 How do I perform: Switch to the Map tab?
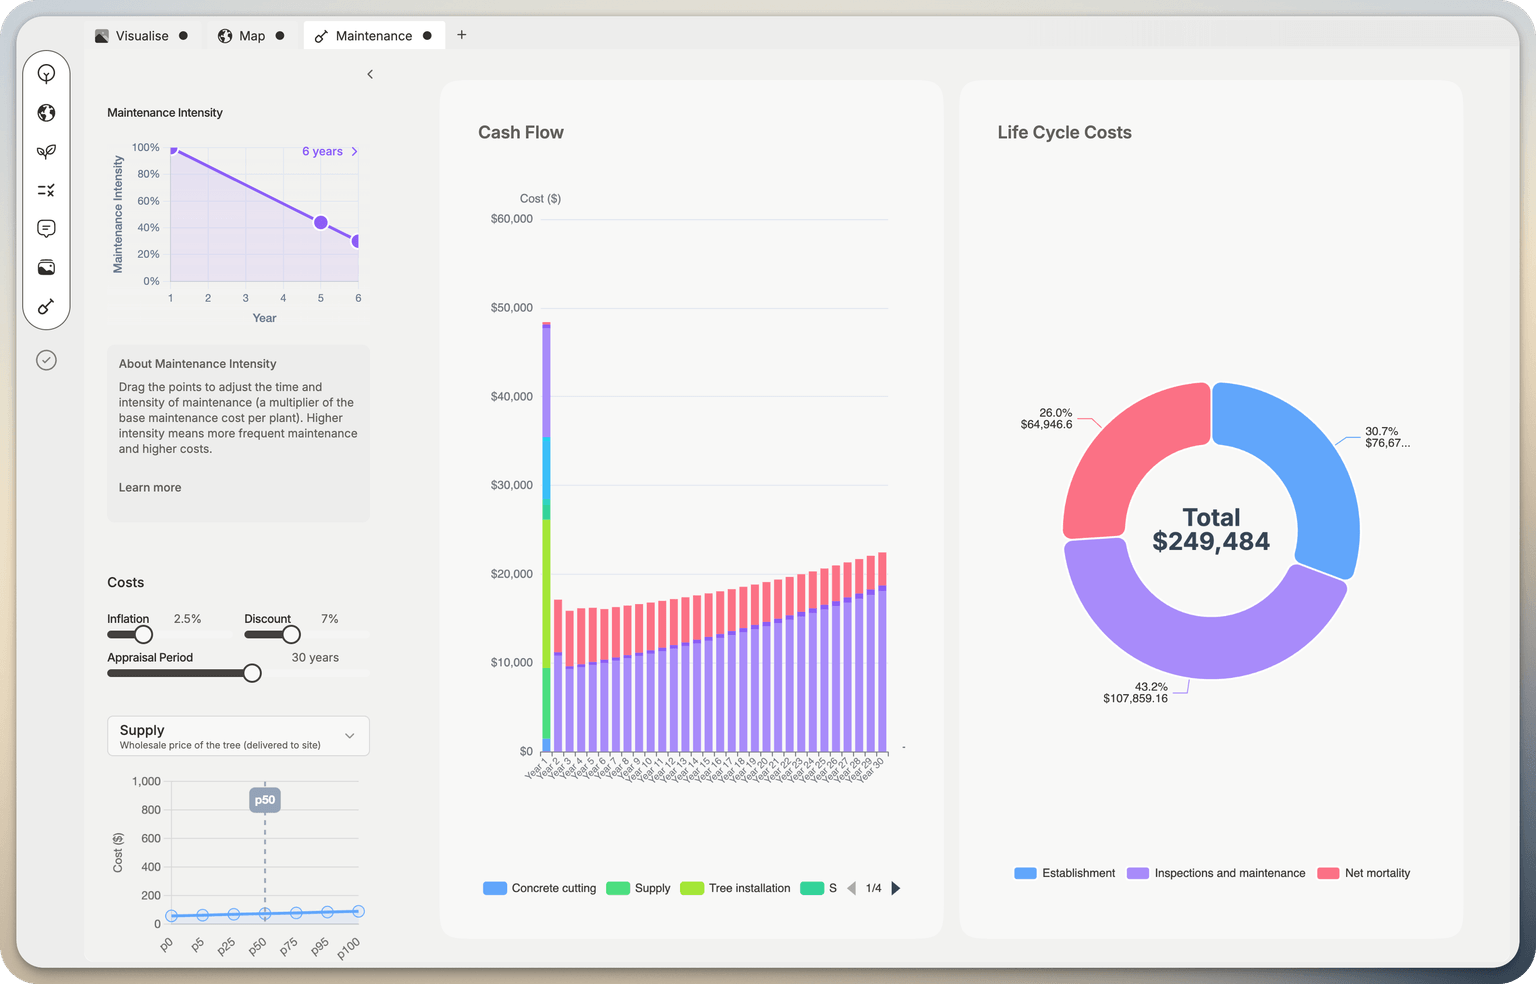[x=251, y=36]
